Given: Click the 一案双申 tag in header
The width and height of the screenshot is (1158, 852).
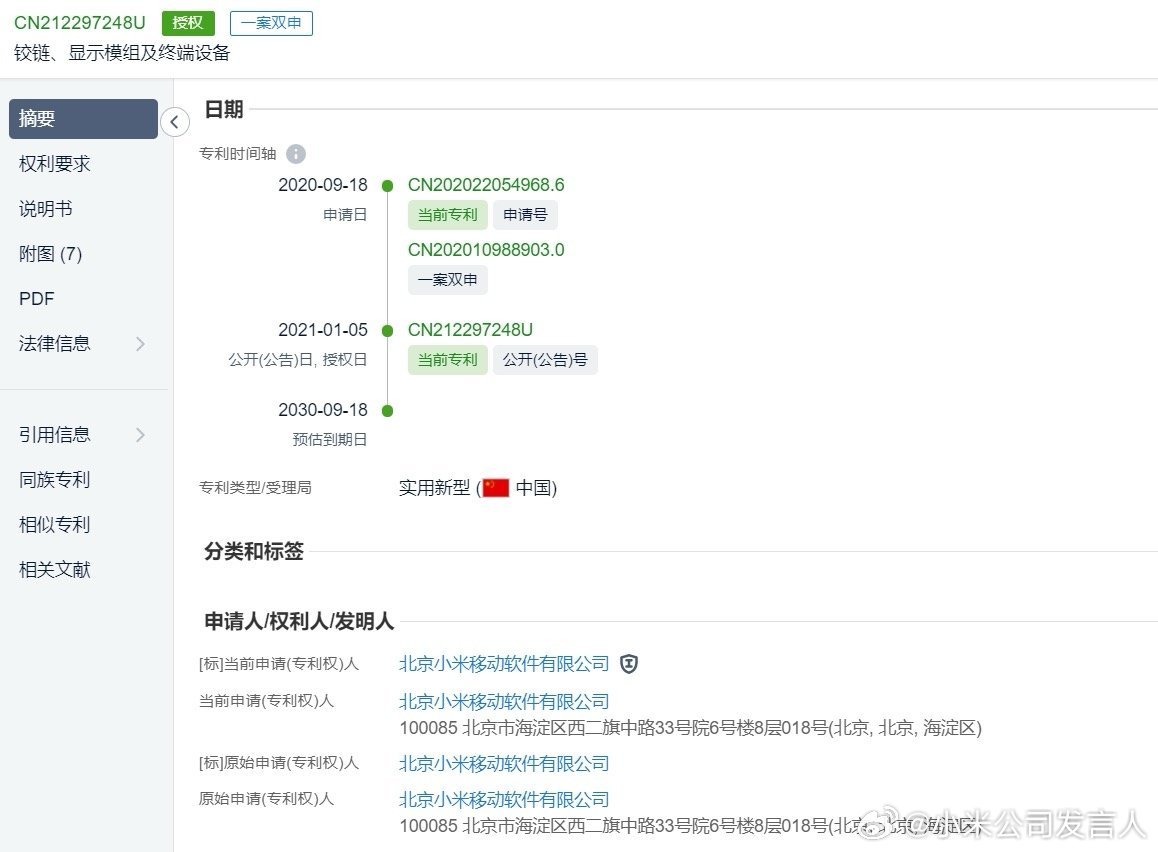Looking at the screenshot, I should coord(271,23).
